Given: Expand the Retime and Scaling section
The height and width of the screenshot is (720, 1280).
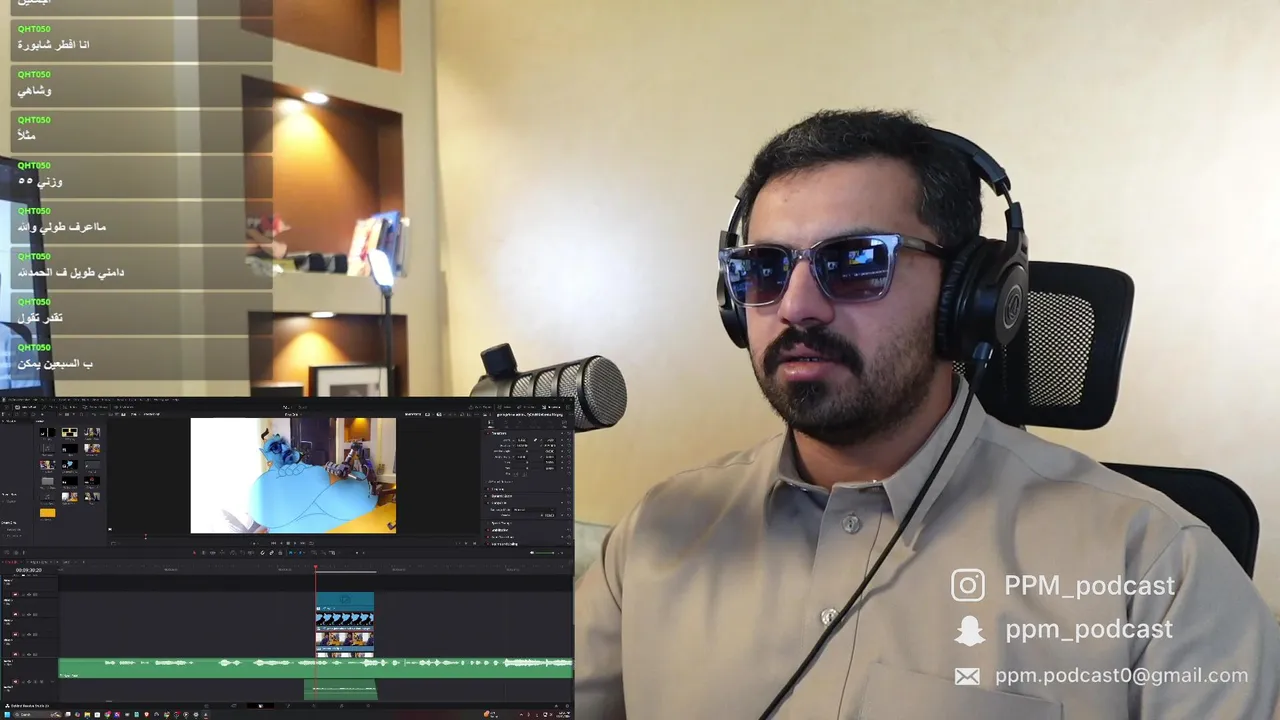Looking at the screenshot, I should (x=505, y=544).
